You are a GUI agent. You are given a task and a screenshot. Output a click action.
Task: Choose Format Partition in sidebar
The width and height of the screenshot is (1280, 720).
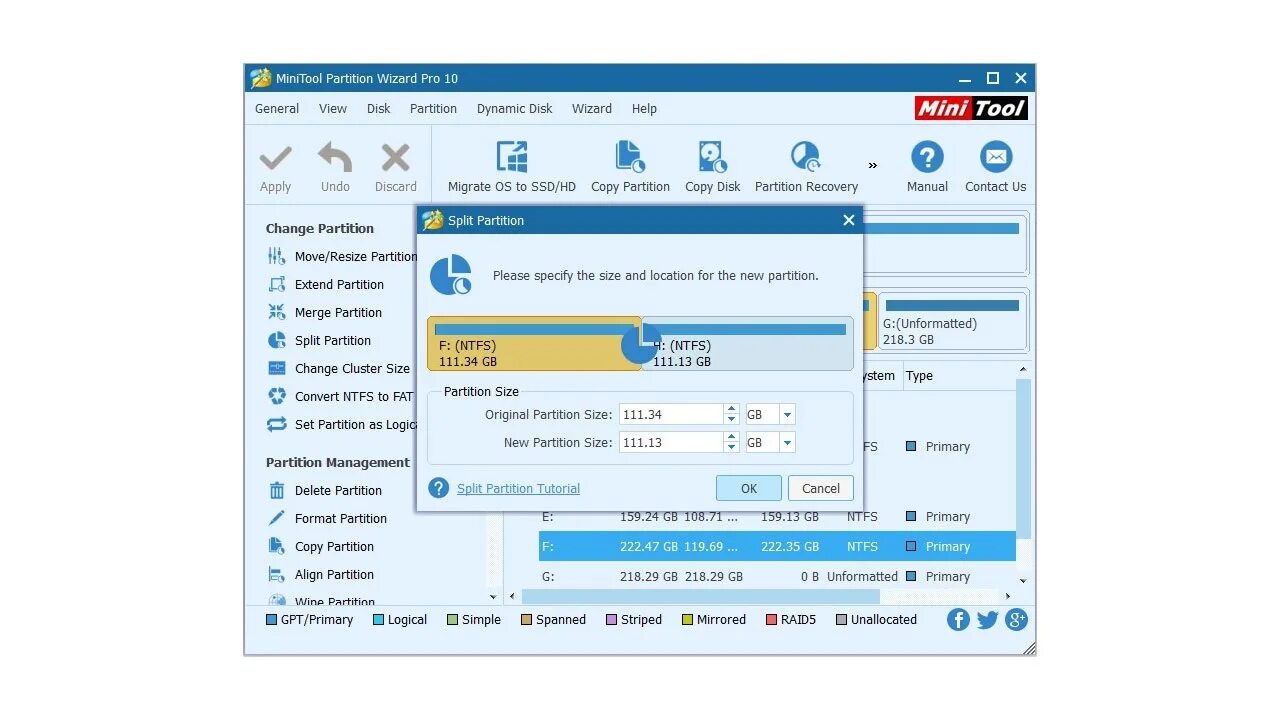327,519
